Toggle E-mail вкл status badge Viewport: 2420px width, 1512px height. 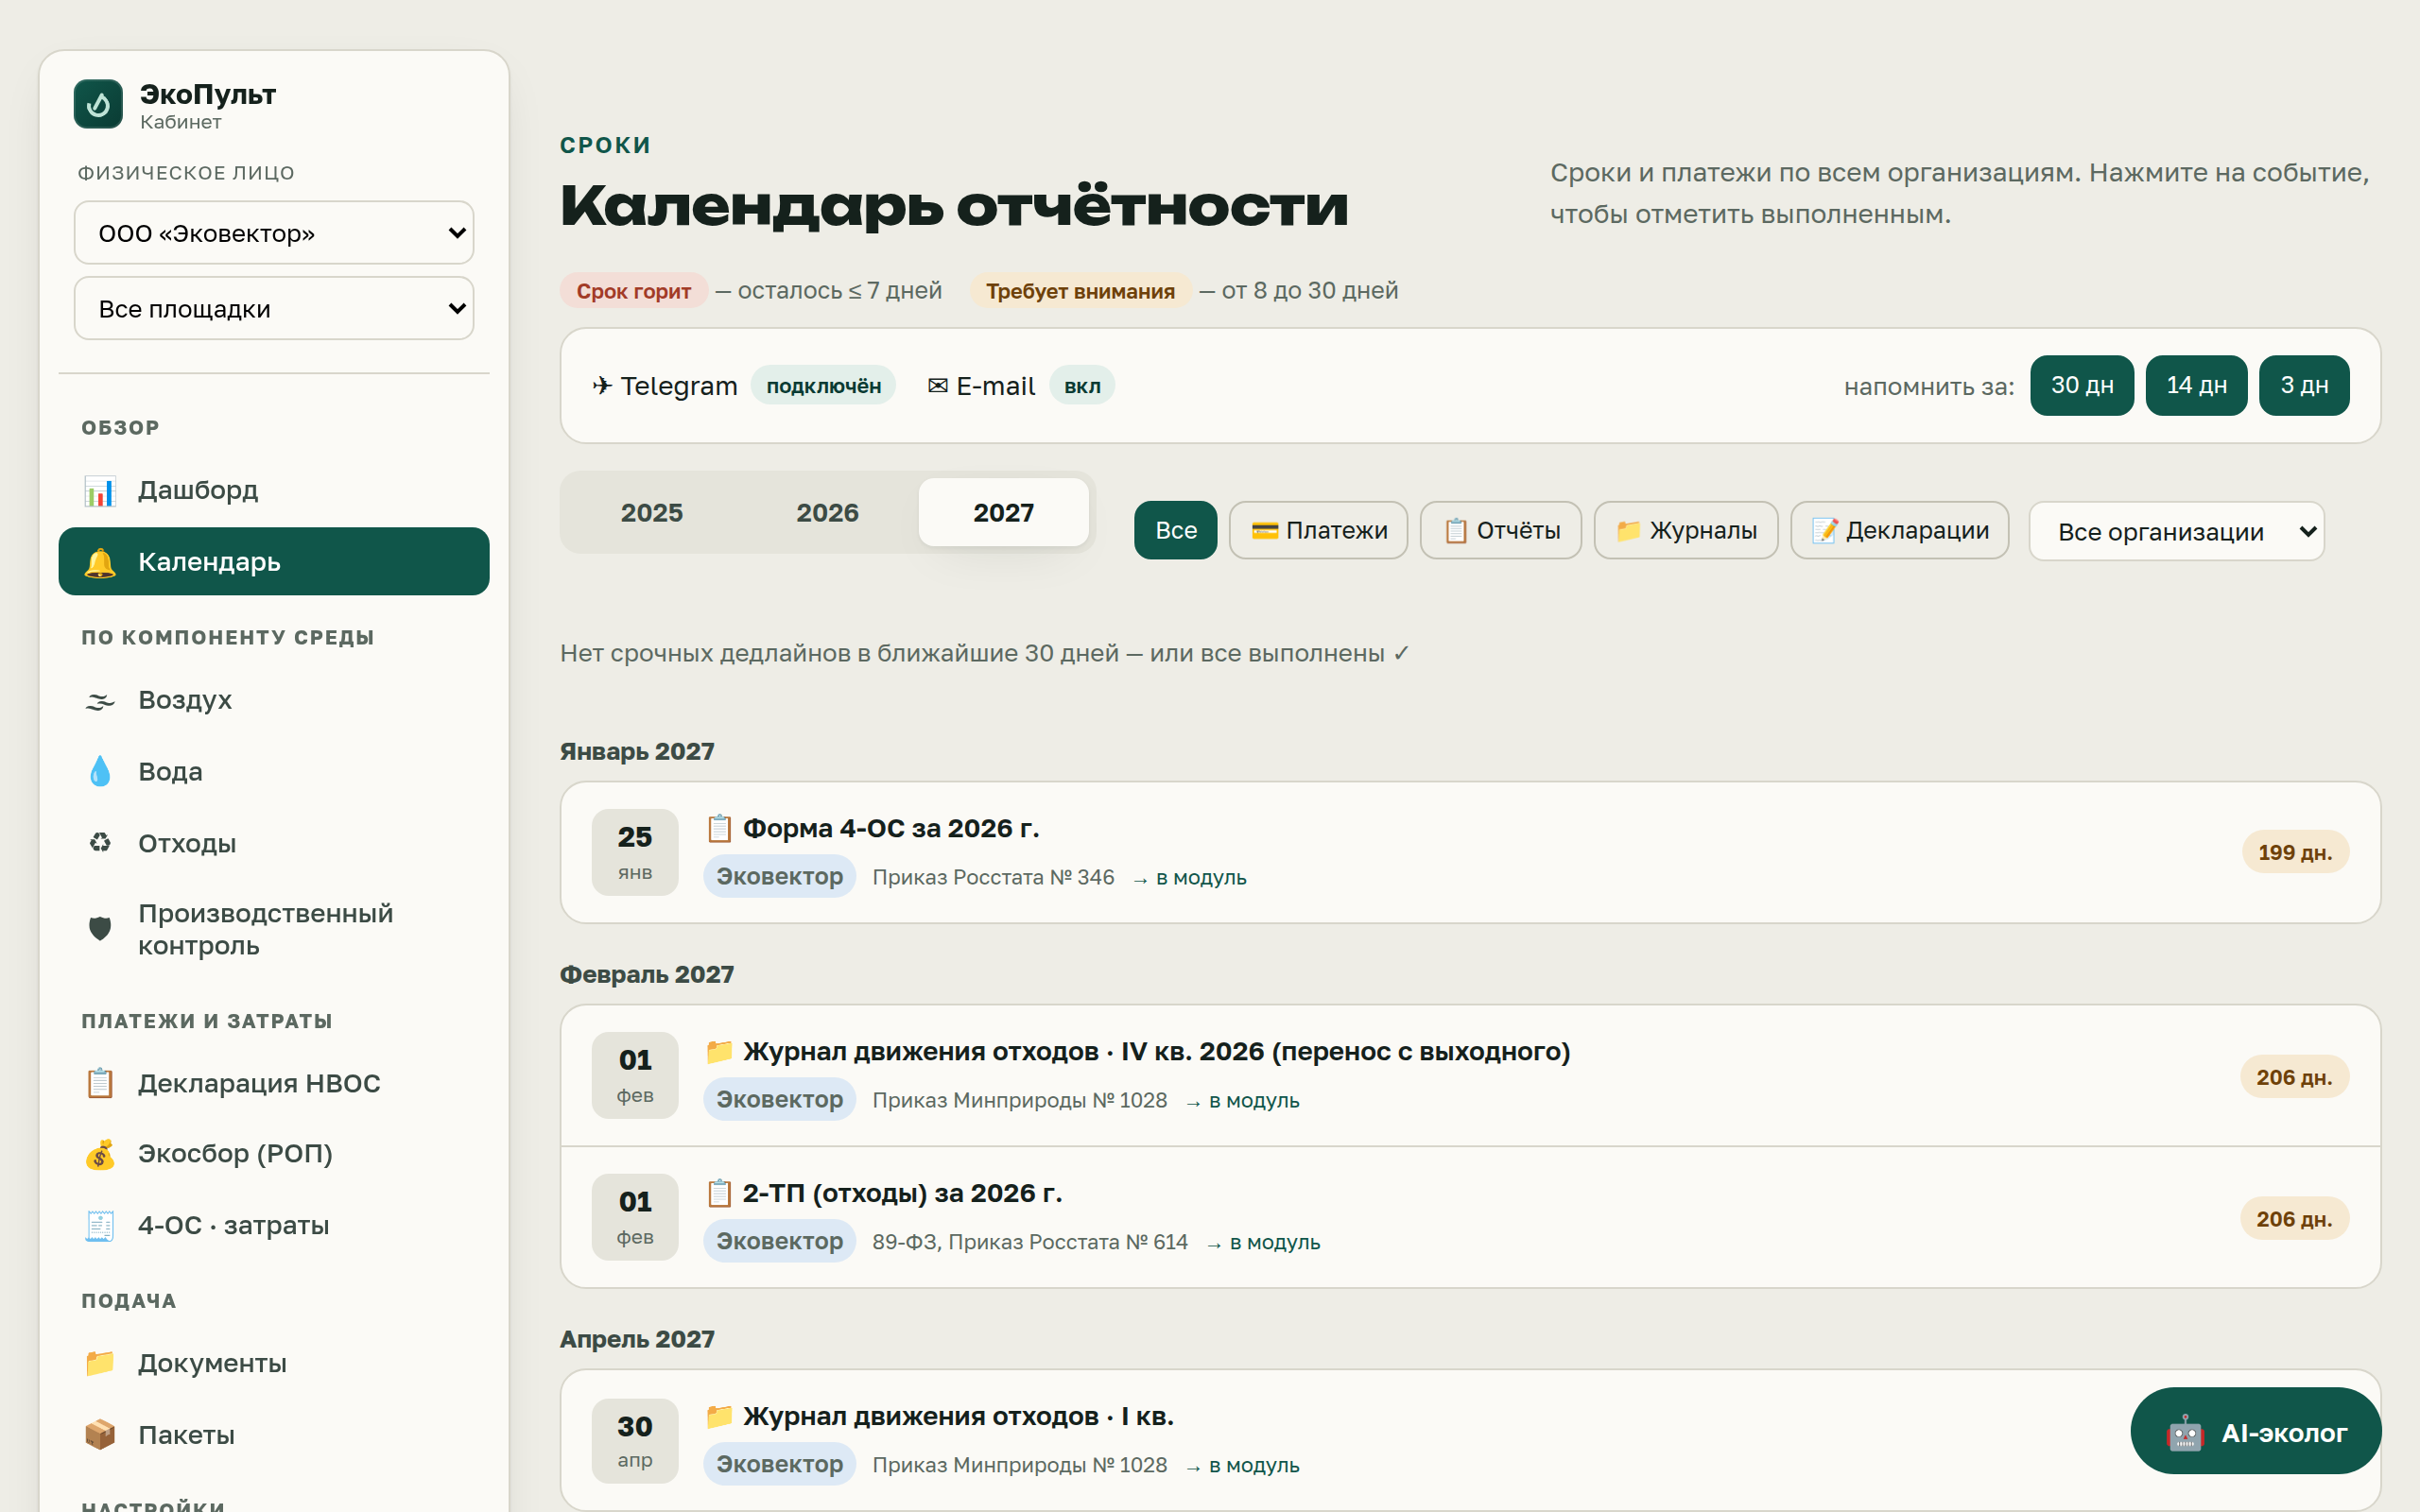click(x=1082, y=386)
